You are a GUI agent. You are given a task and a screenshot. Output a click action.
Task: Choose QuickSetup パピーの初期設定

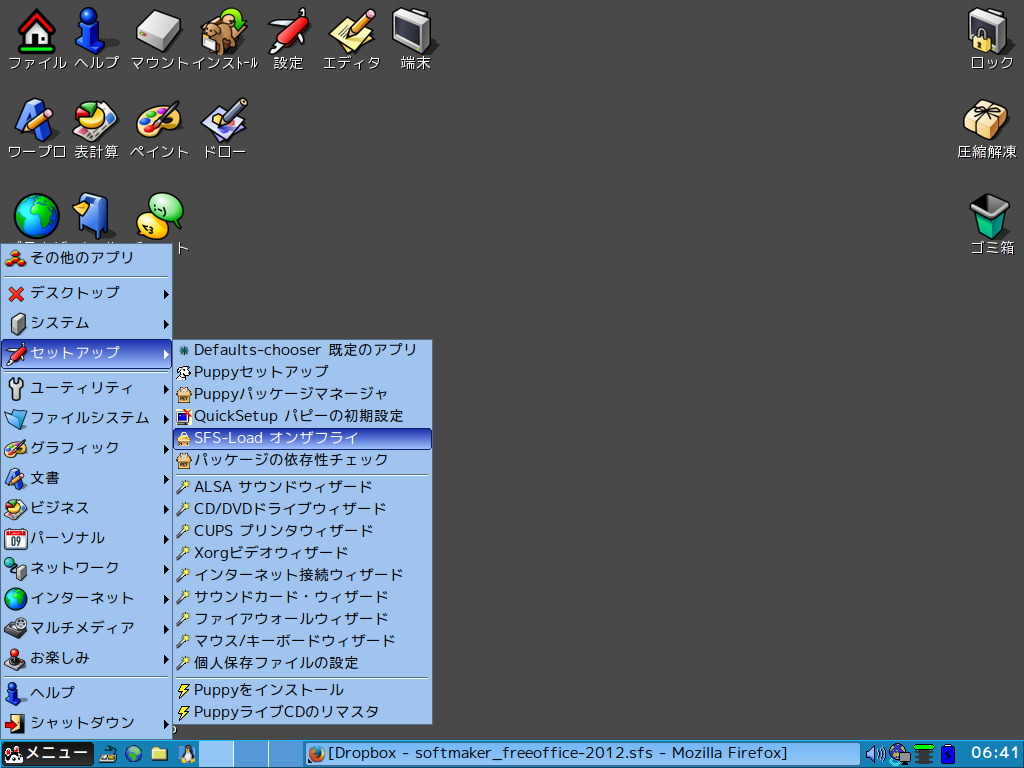(302, 417)
